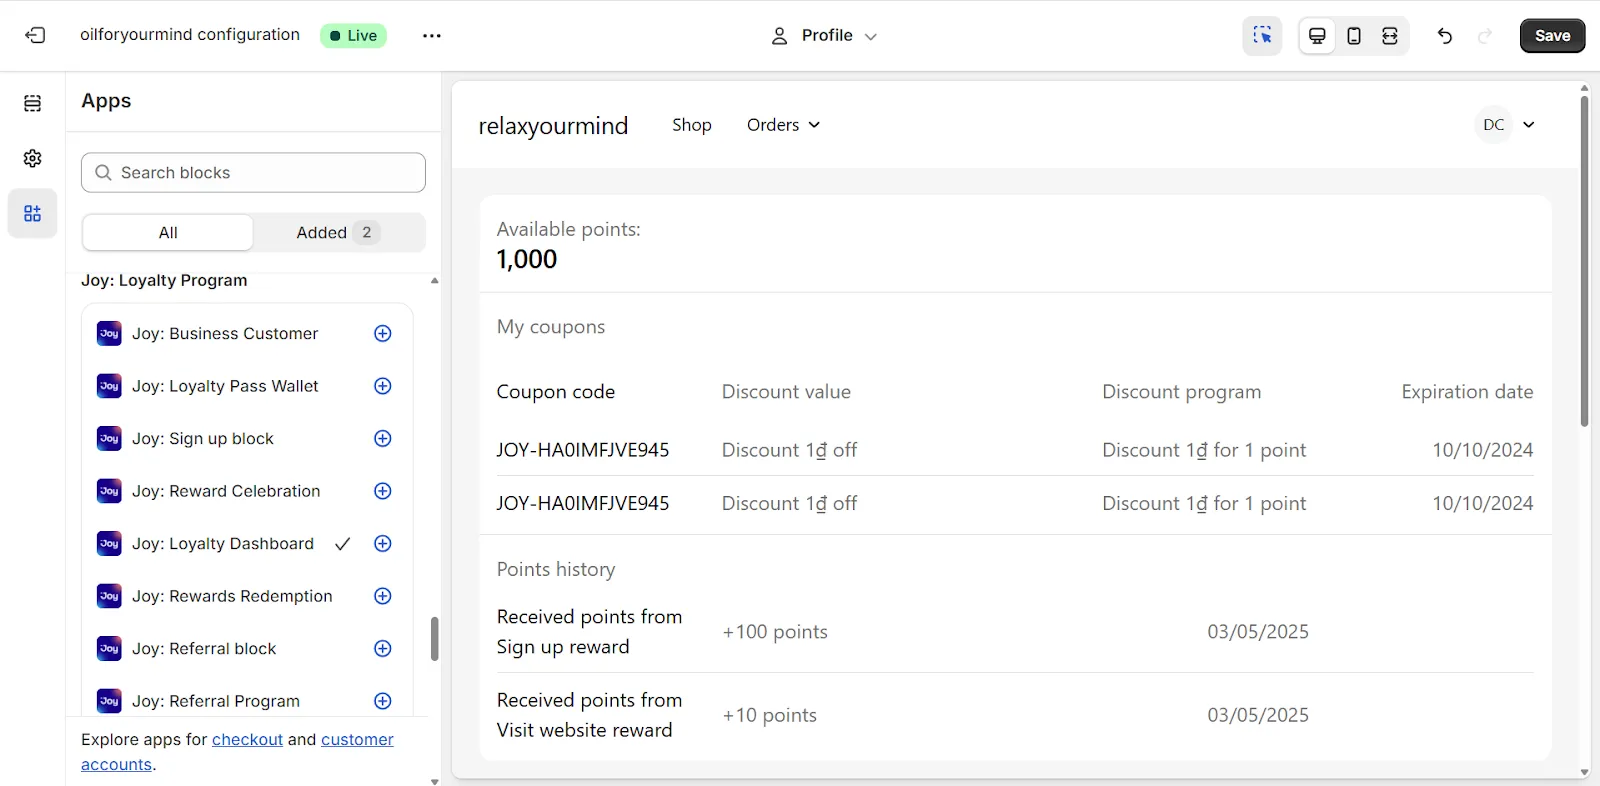Image resolution: width=1600 pixels, height=786 pixels.
Task: Click the Discount program column header
Action: click(1181, 392)
